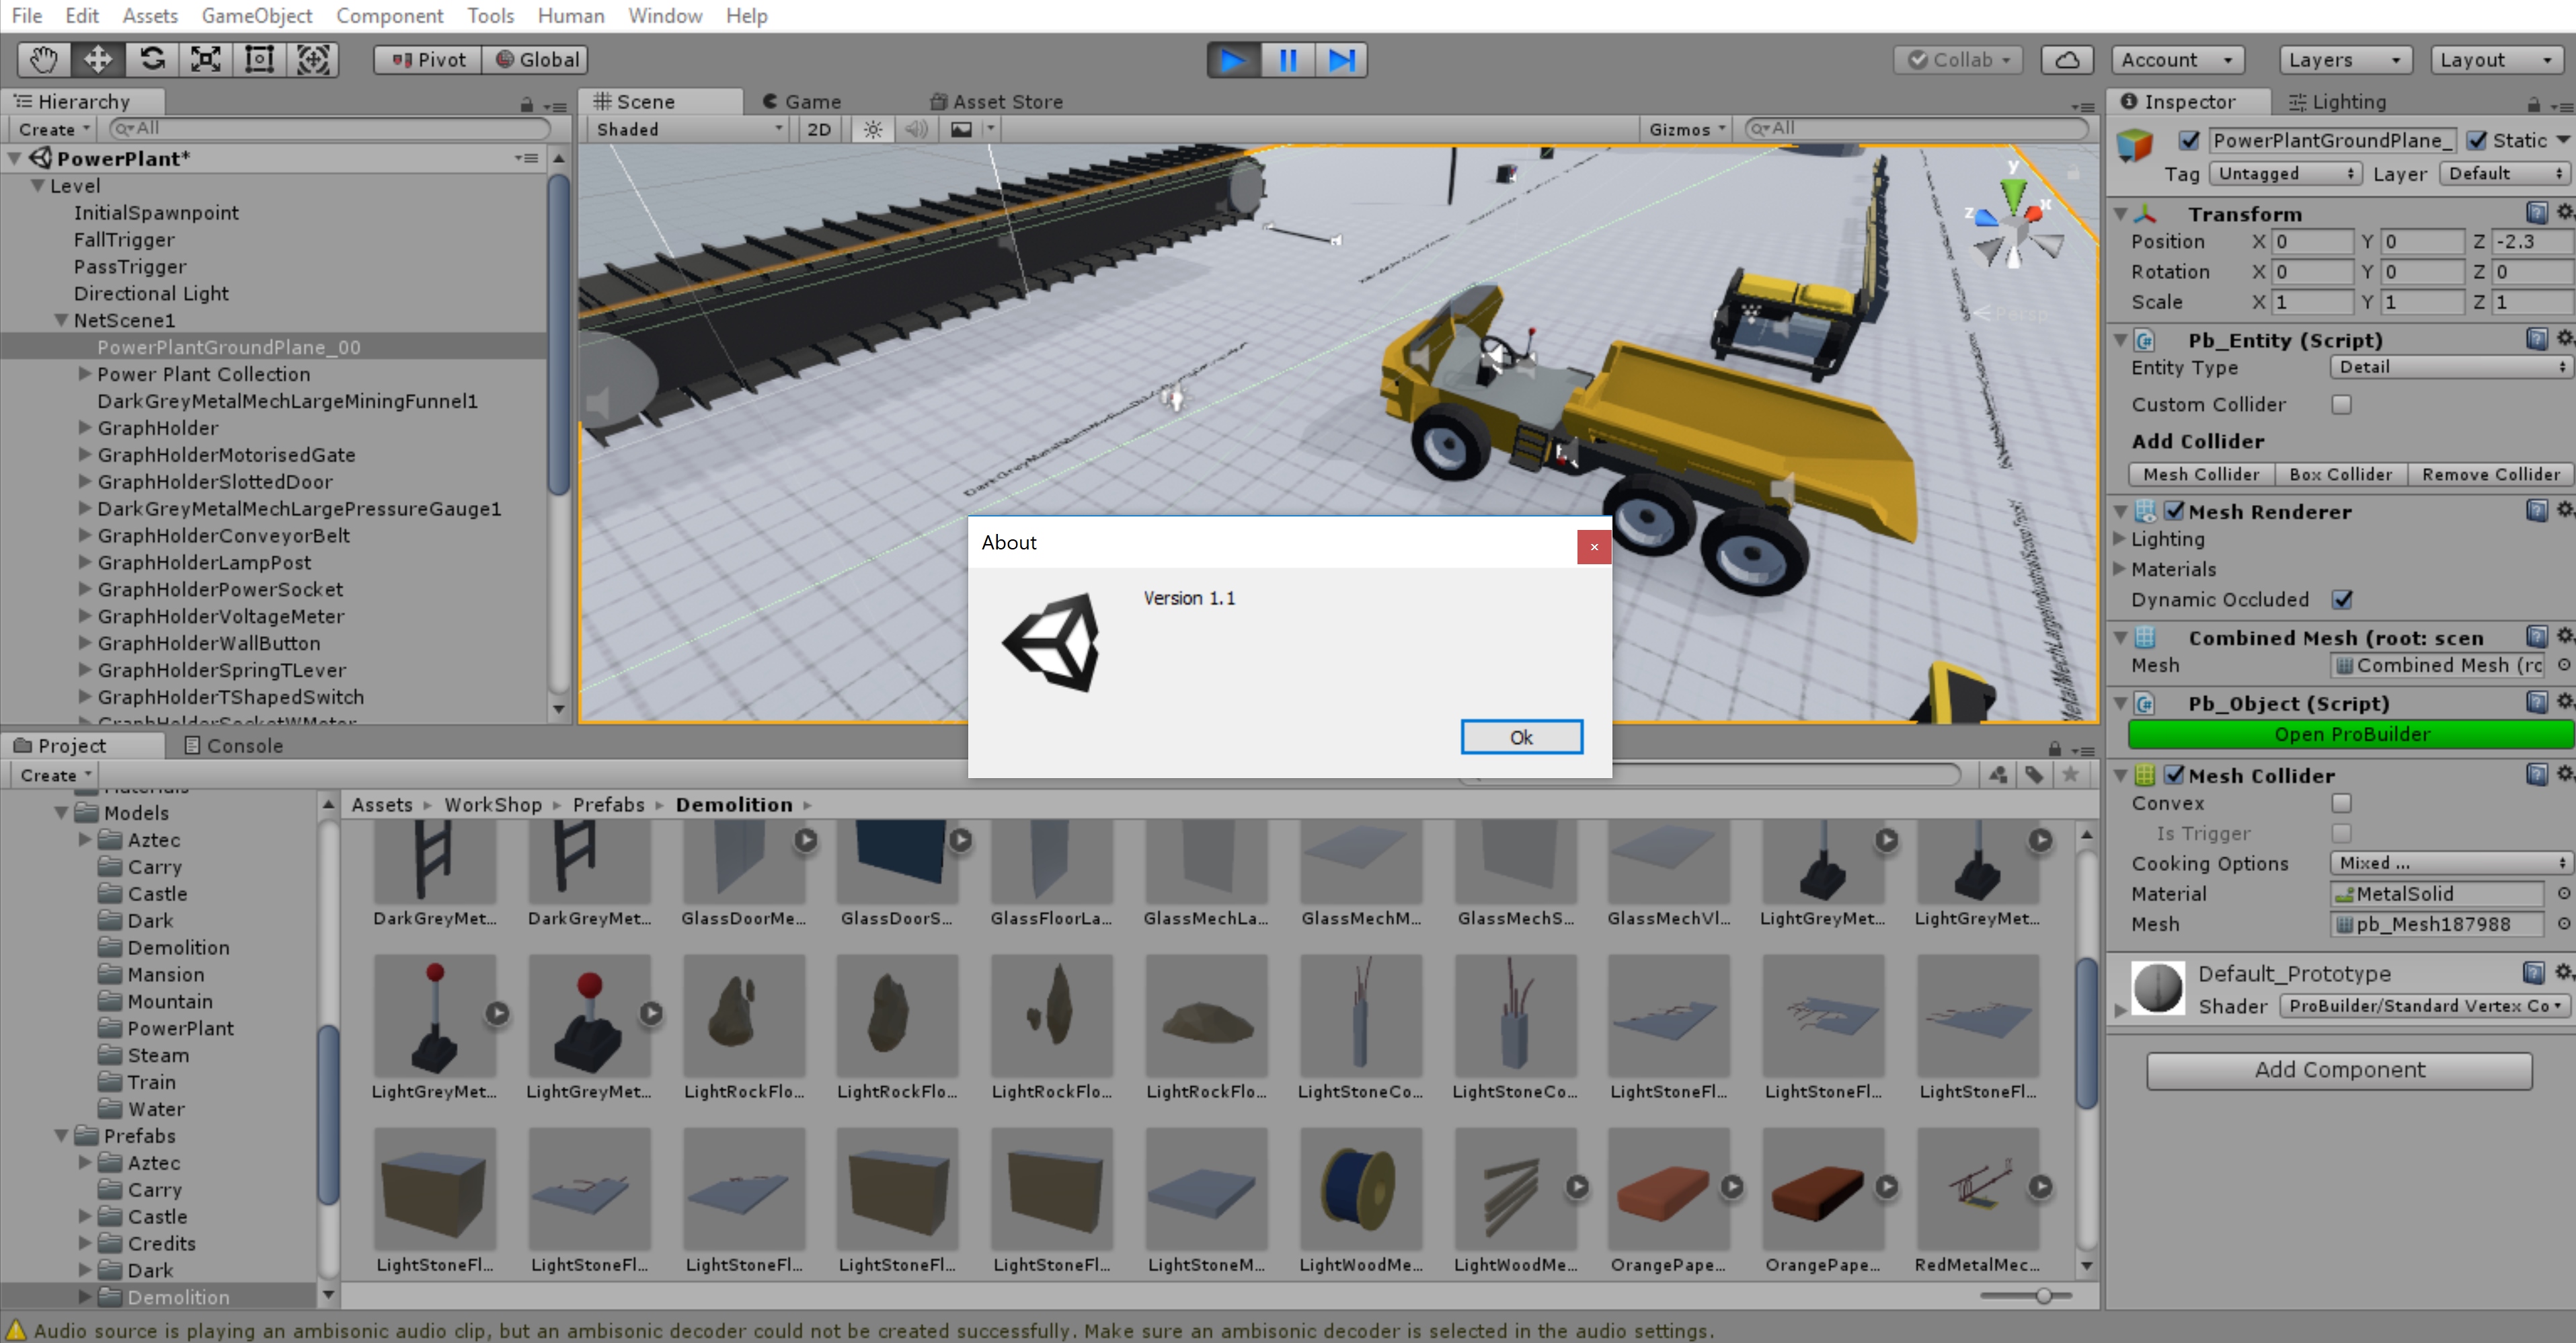Viewport: 2576px width, 1343px height.
Task: Toggle the Static checkbox
Action: click(x=2476, y=140)
